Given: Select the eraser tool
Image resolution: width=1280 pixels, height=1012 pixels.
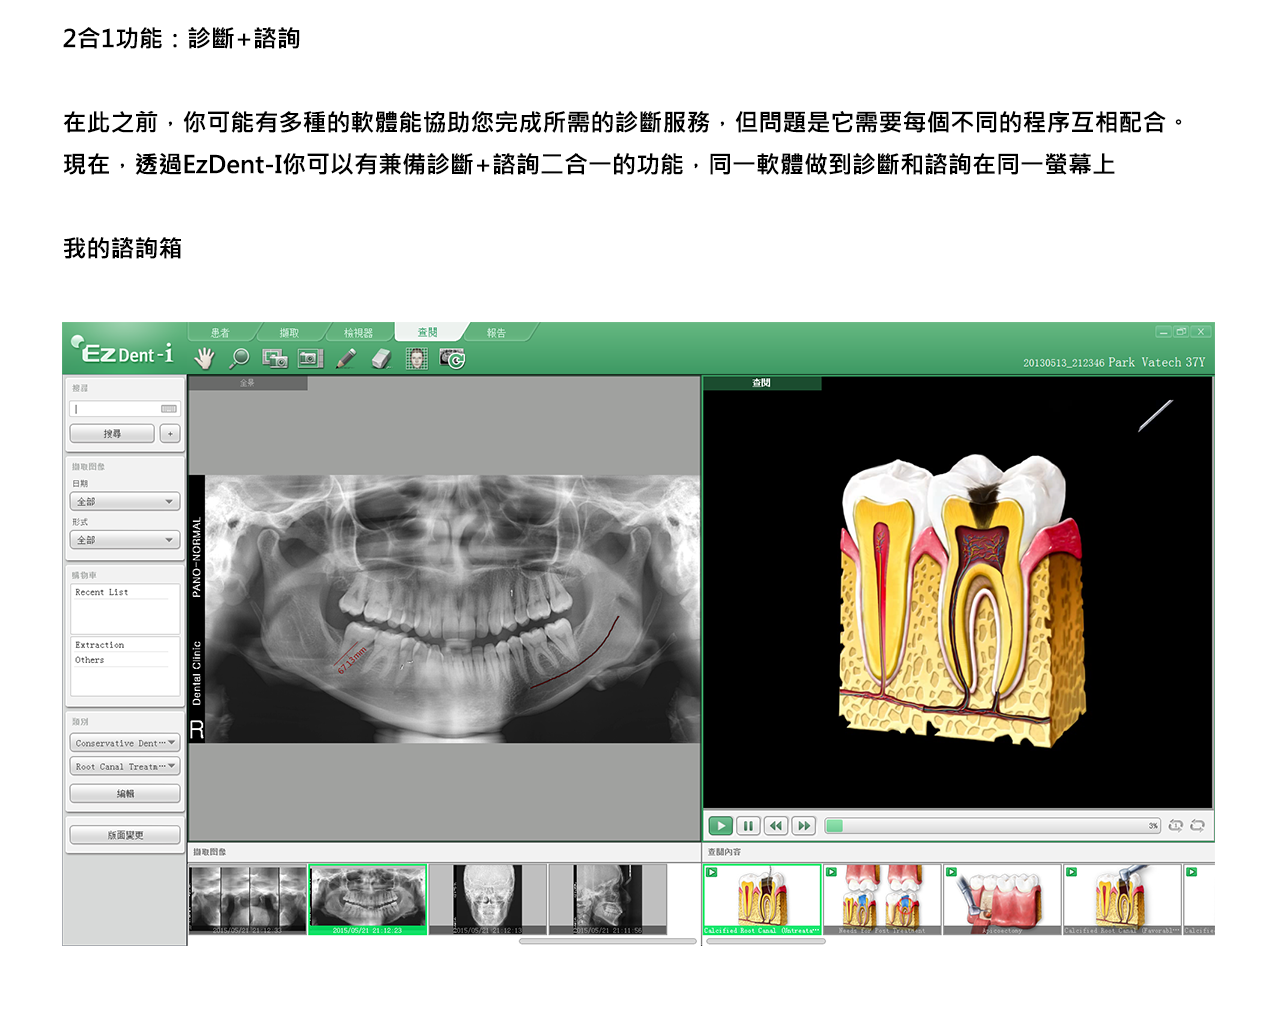Looking at the screenshot, I should (x=381, y=358).
